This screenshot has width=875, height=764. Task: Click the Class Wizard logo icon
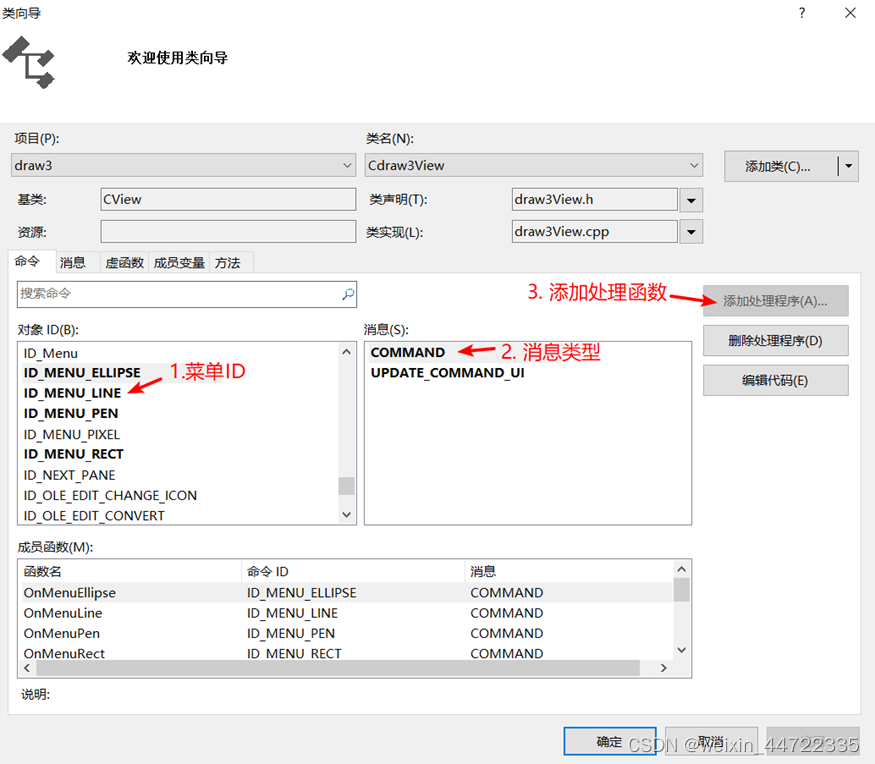tap(29, 62)
